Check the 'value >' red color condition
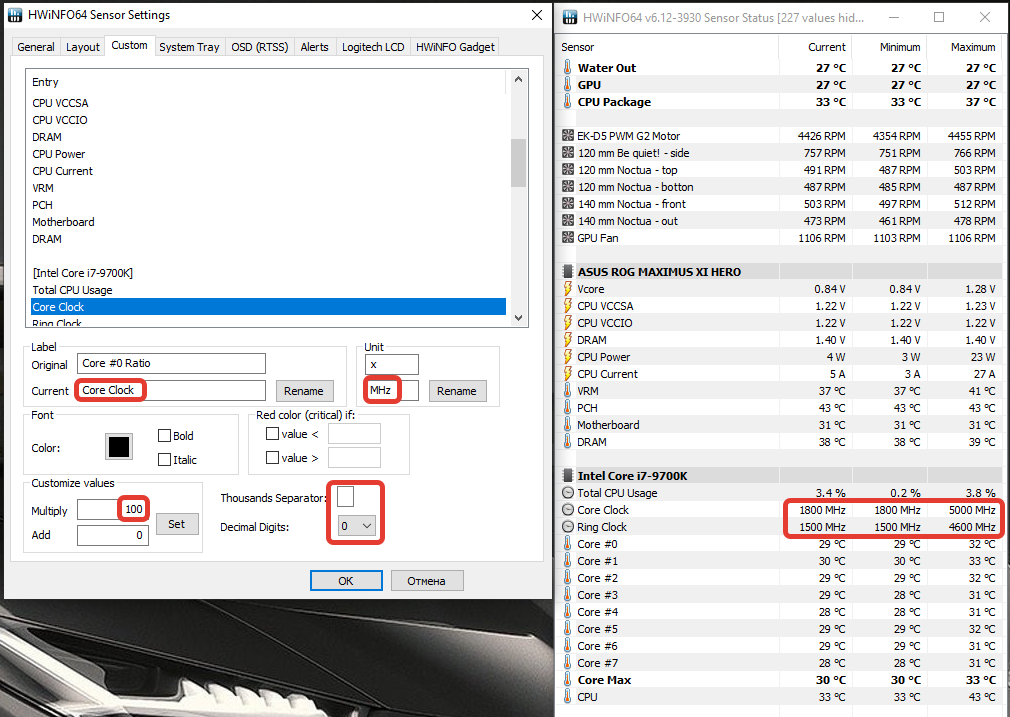 click(x=272, y=457)
